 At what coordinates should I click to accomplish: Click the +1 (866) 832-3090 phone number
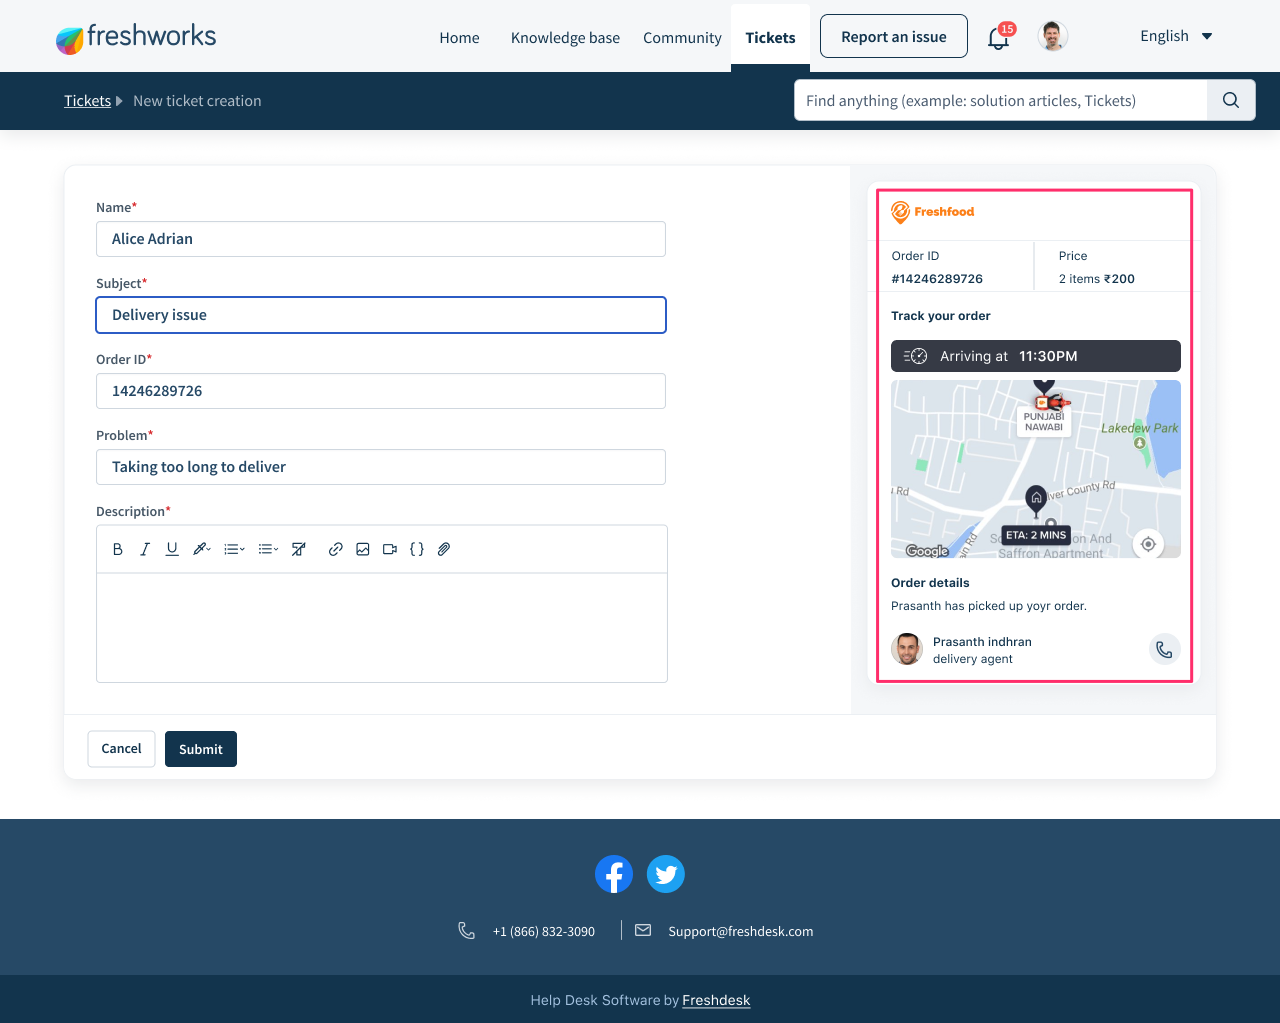tap(544, 931)
